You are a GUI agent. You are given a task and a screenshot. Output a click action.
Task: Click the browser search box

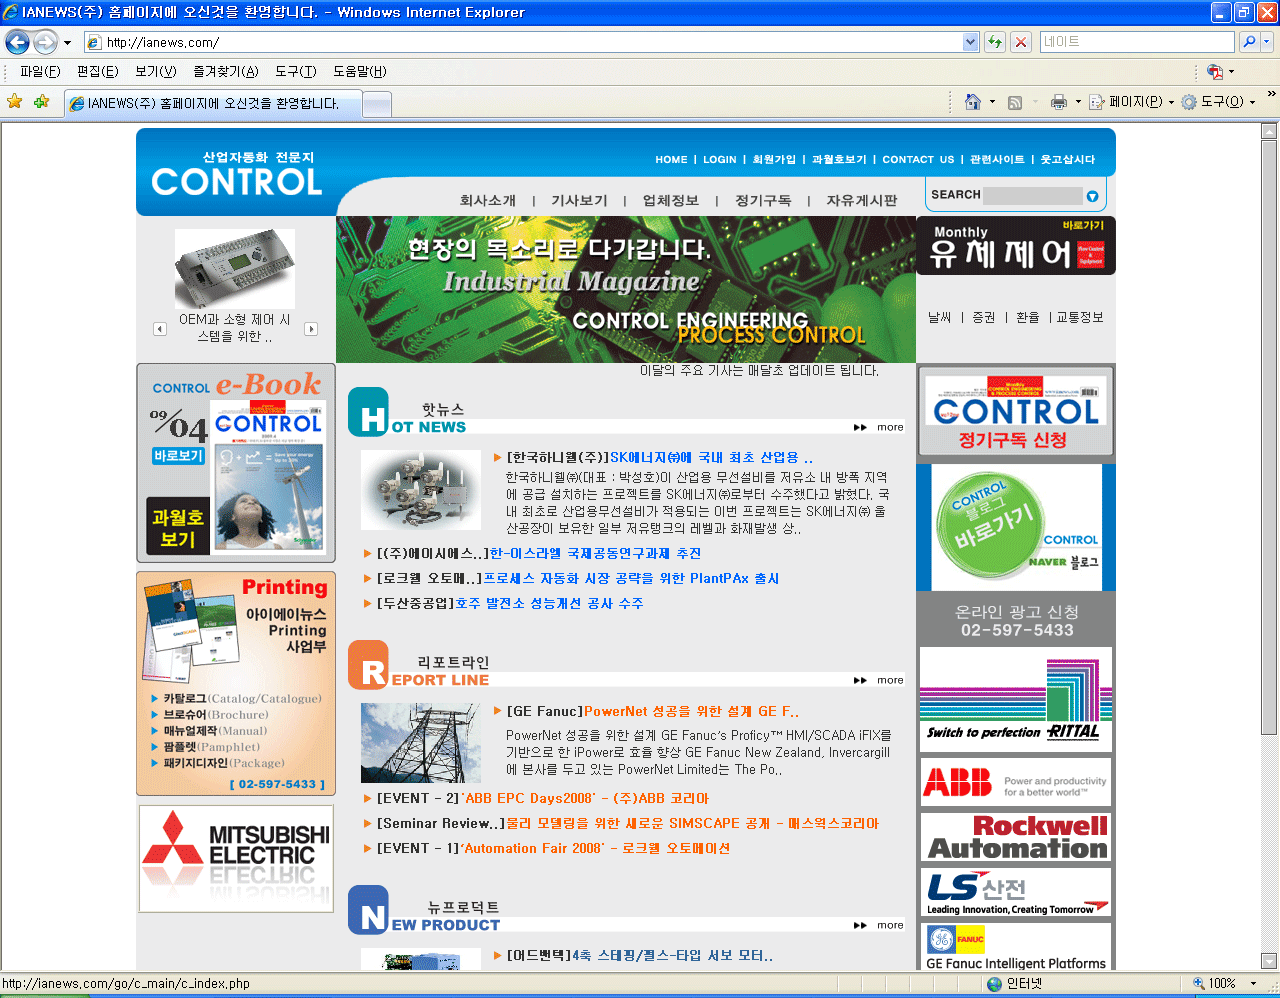pyautogui.click(x=1137, y=42)
